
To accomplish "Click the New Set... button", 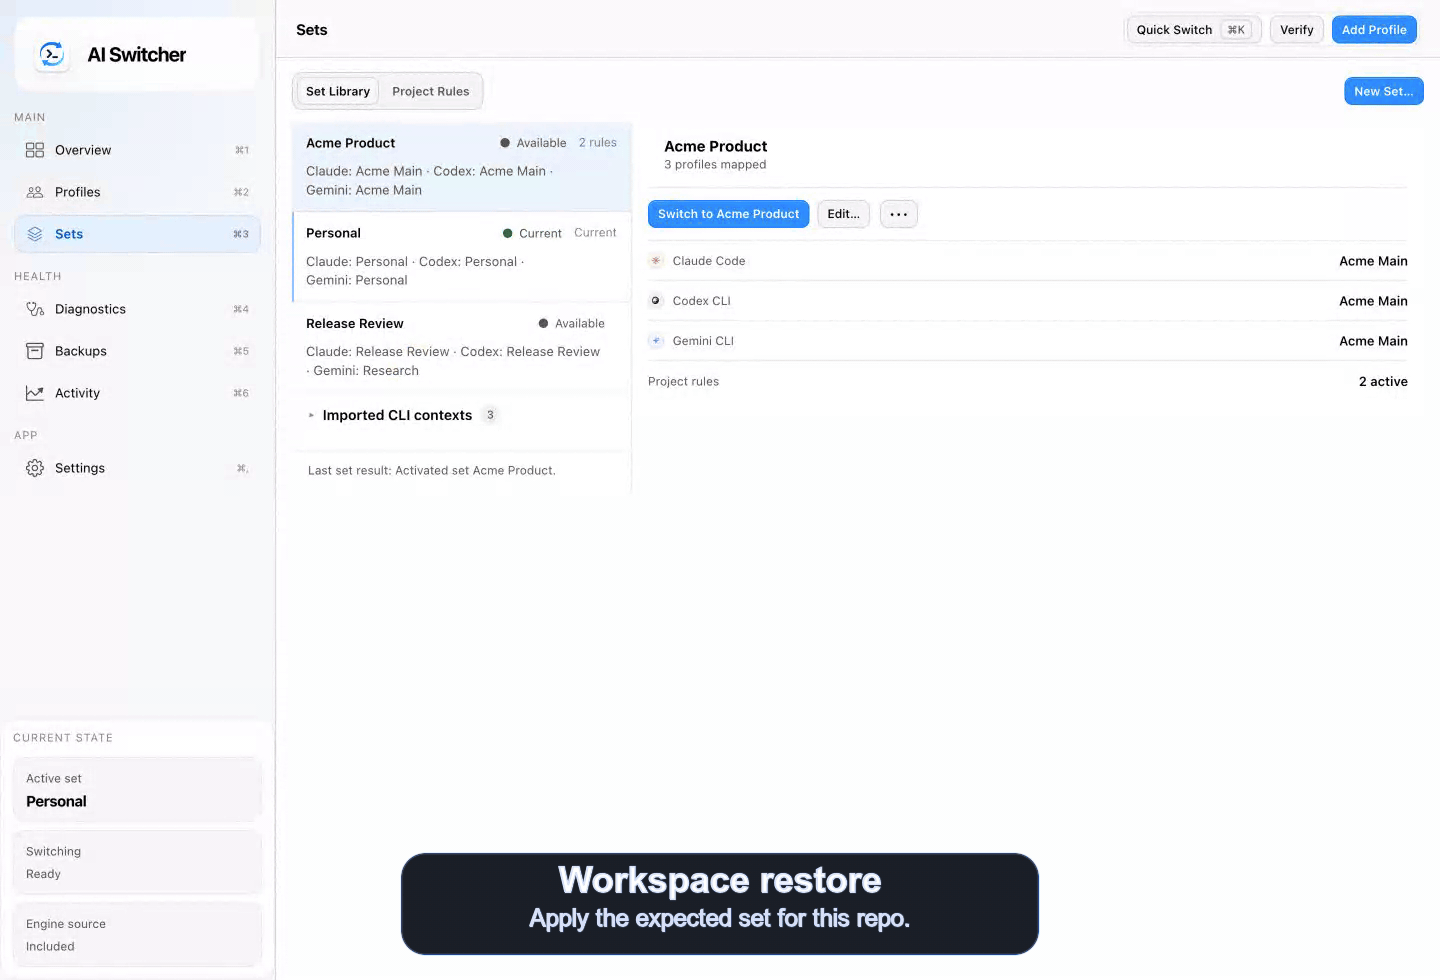I will point(1384,91).
